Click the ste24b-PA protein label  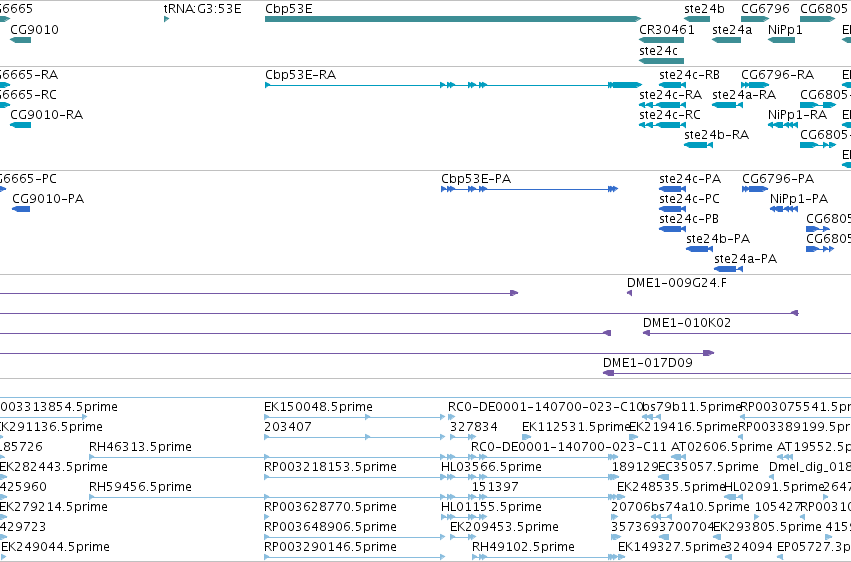pyautogui.click(x=718, y=239)
